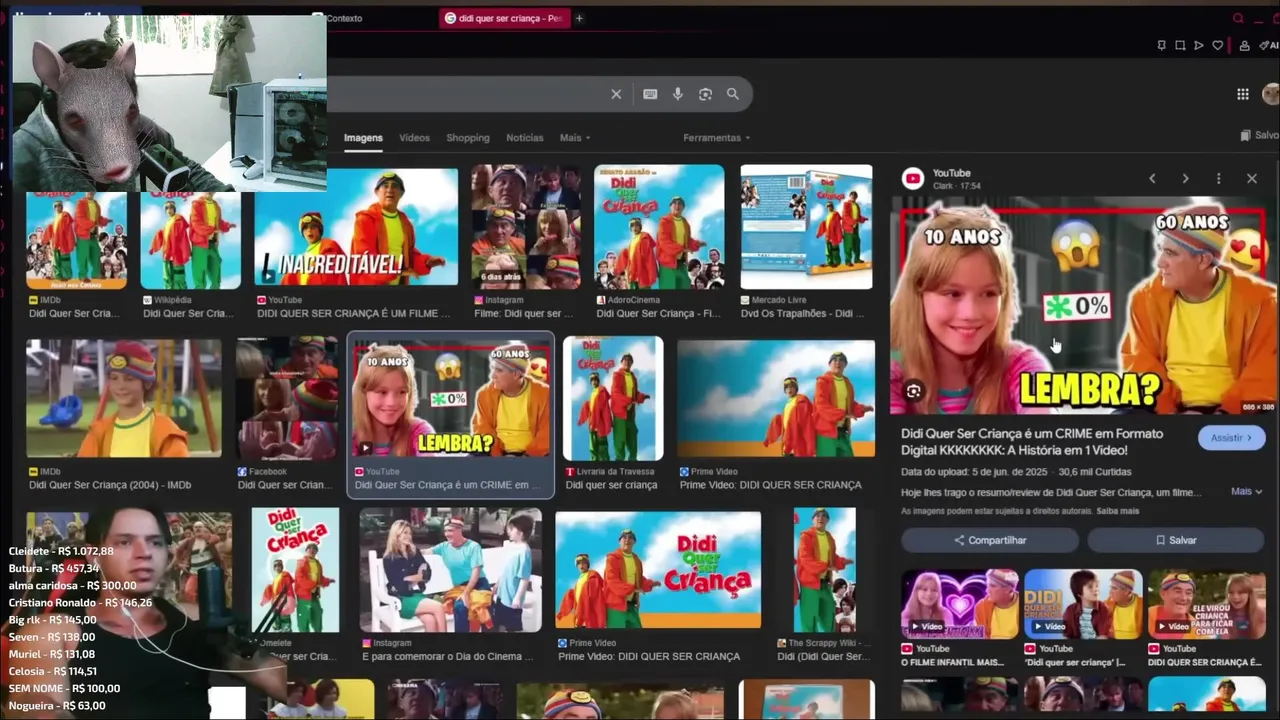The height and width of the screenshot is (720, 1280).
Task: Open the Scrappy Wiki result thumbnail
Action: [825, 570]
